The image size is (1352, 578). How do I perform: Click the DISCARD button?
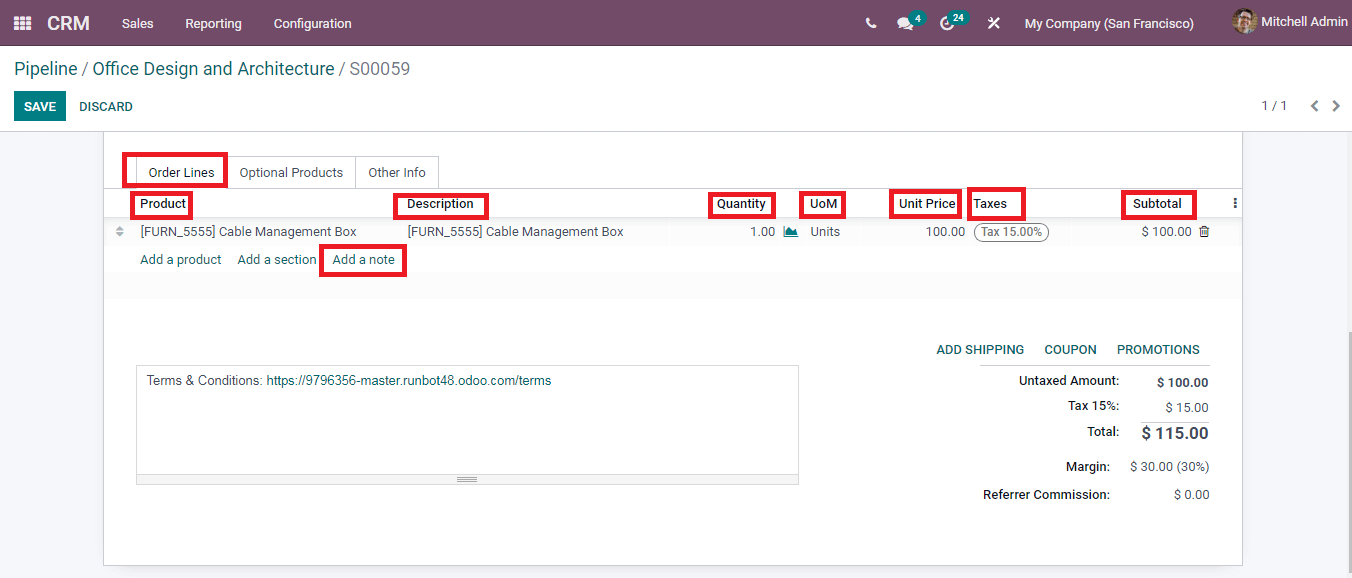tap(106, 106)
